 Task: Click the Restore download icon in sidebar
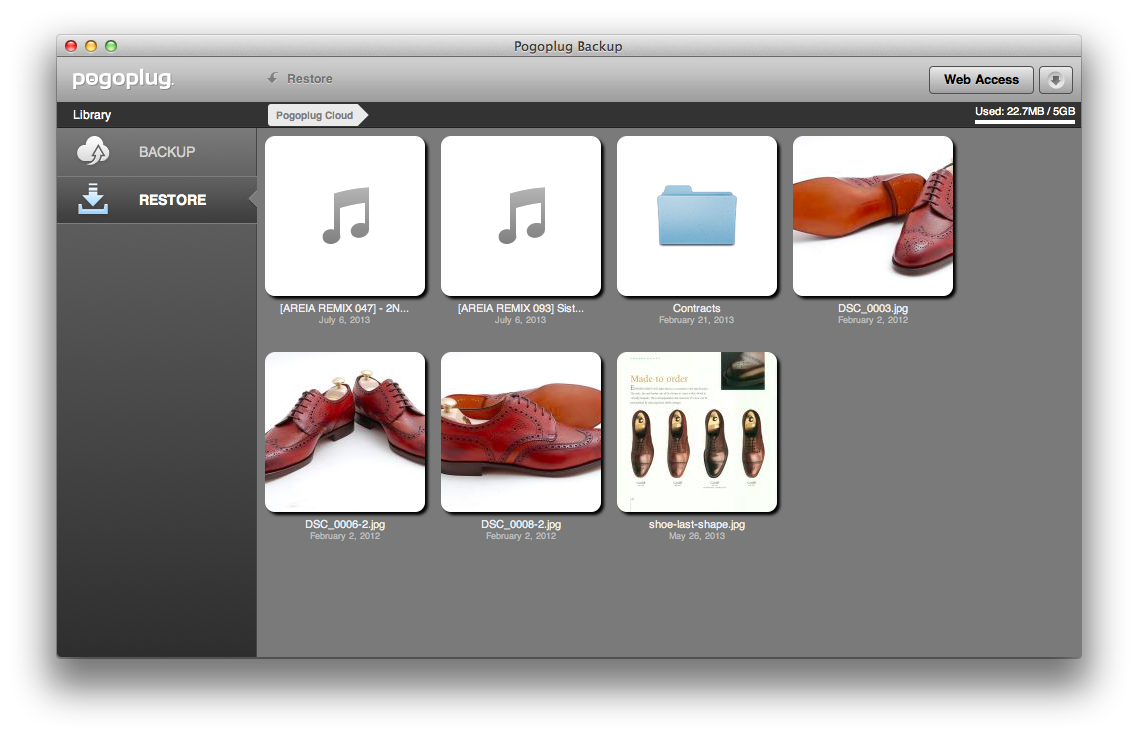click(93, 199)
